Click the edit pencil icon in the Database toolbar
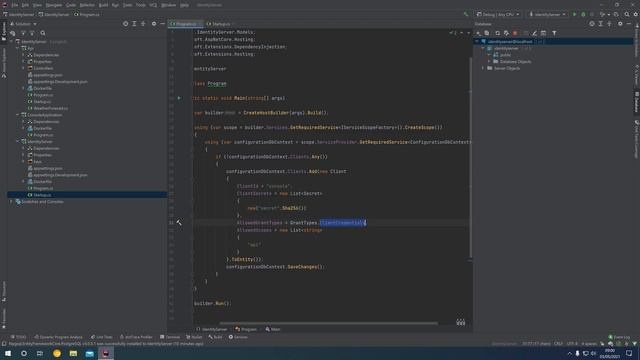640x360 pixels. [535, 33]
